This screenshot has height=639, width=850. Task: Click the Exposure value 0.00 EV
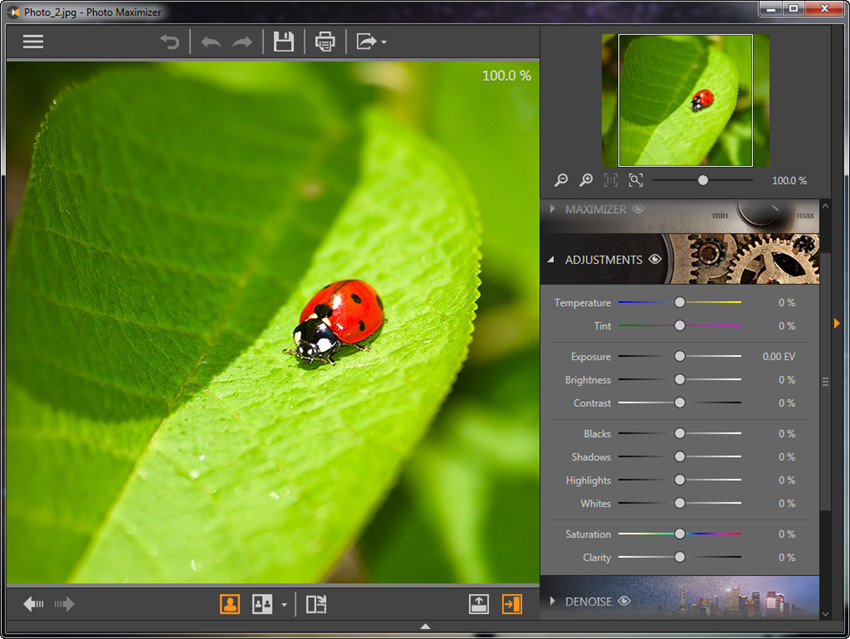point(778,357)
